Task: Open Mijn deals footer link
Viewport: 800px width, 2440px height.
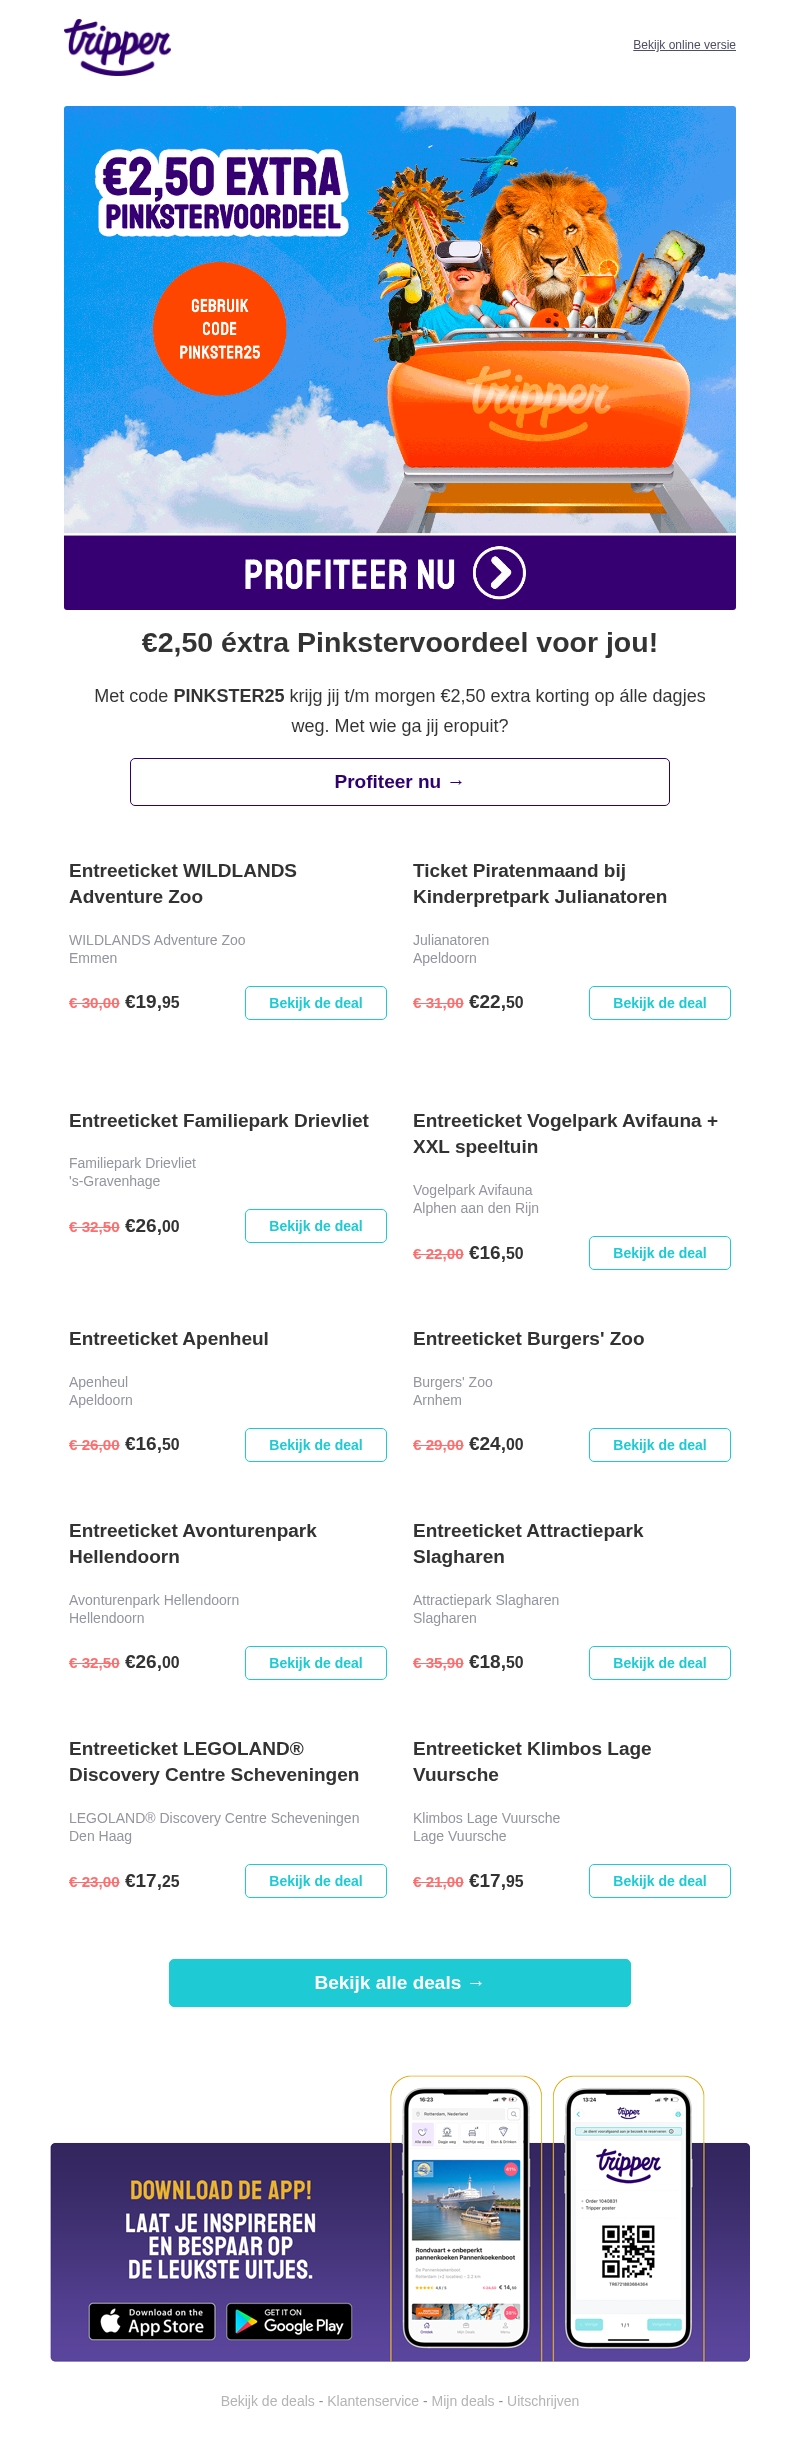Action: tap(463, 2401)
